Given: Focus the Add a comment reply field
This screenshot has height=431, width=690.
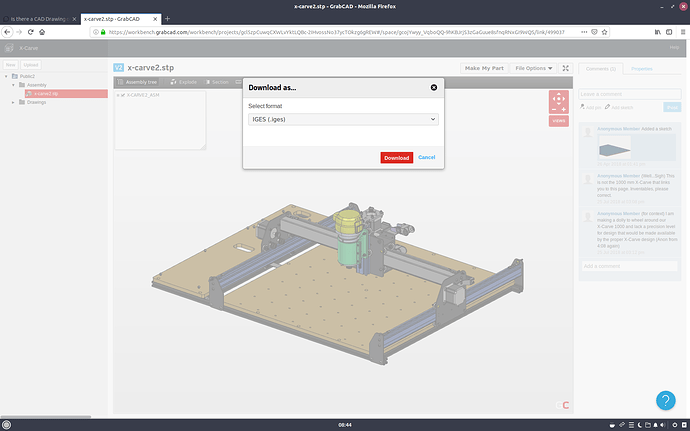Looking at the screenshot, I should click(630, 266).
